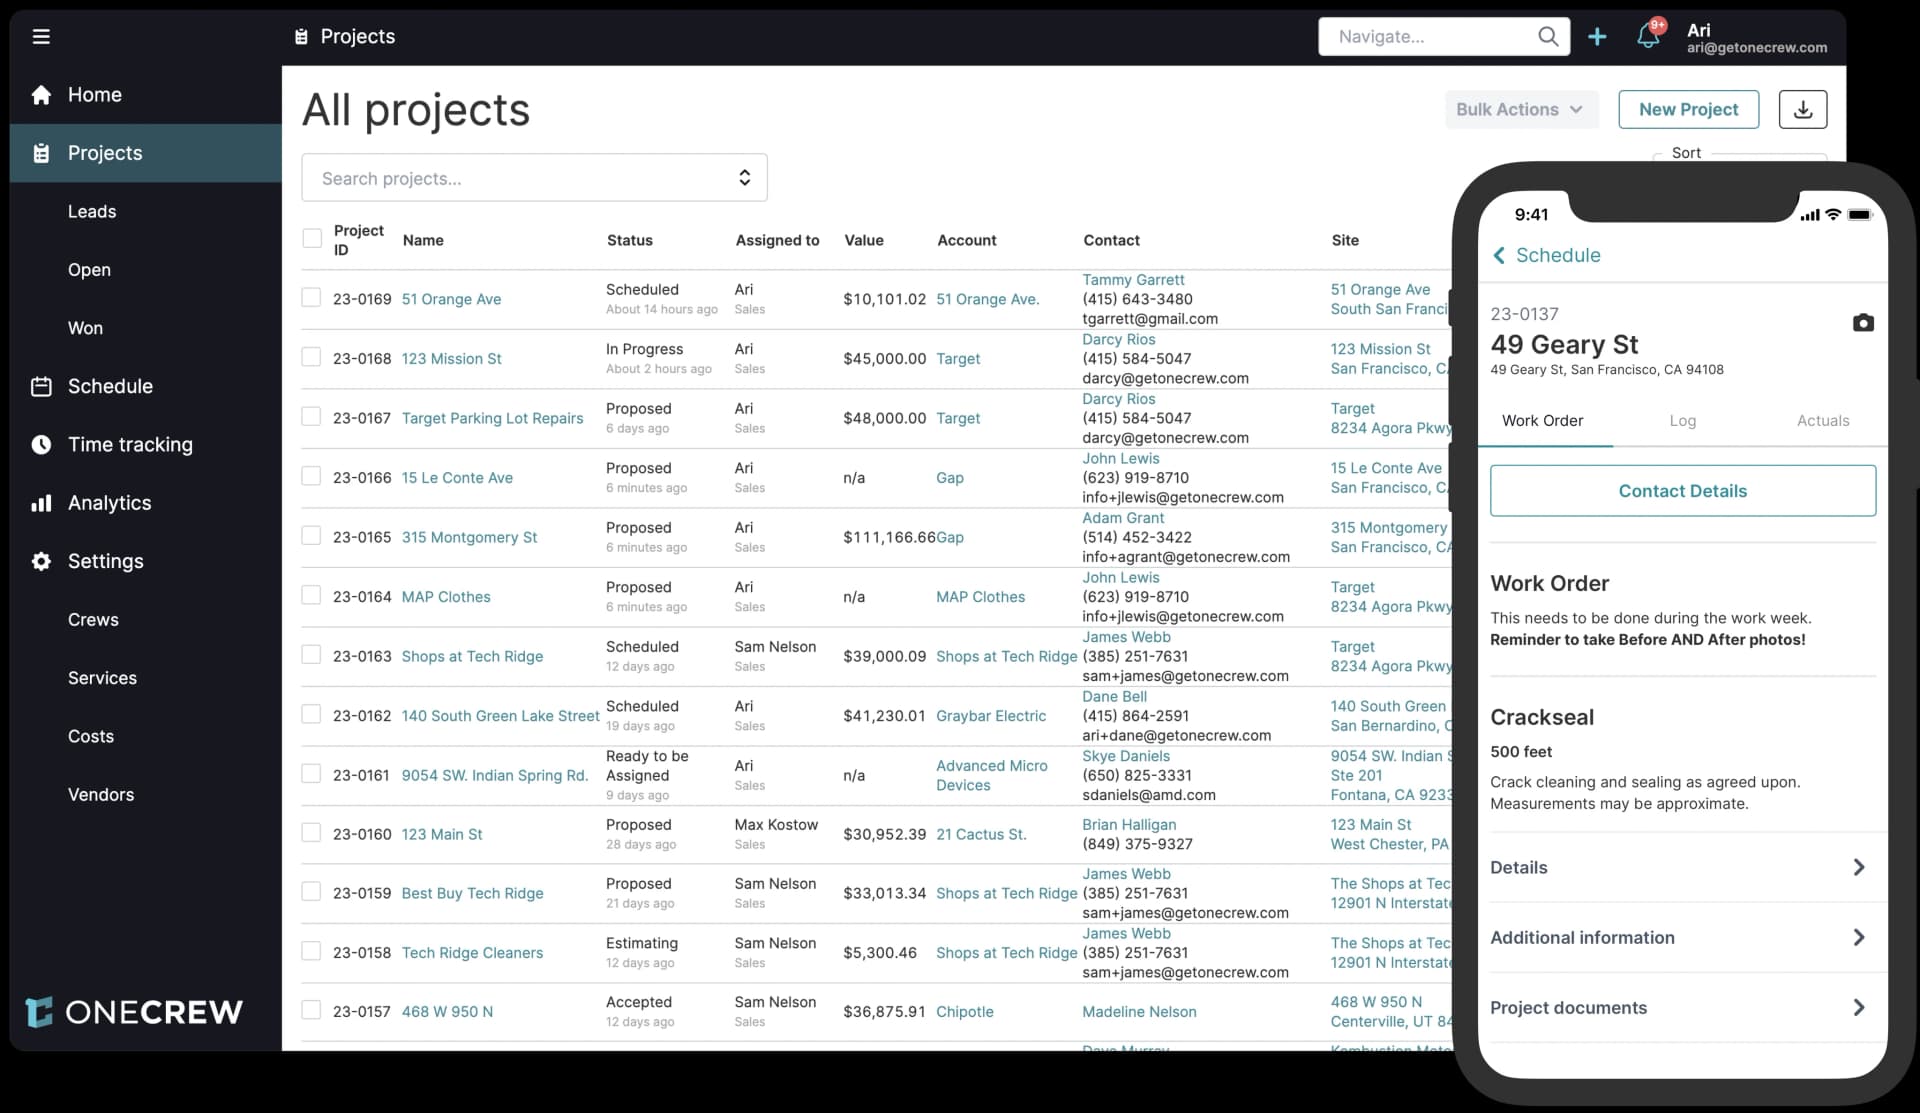The height and width of the screenshot is (1113, 1920).
Task: Tap the Contact Details button
Action: point(1682,491)
